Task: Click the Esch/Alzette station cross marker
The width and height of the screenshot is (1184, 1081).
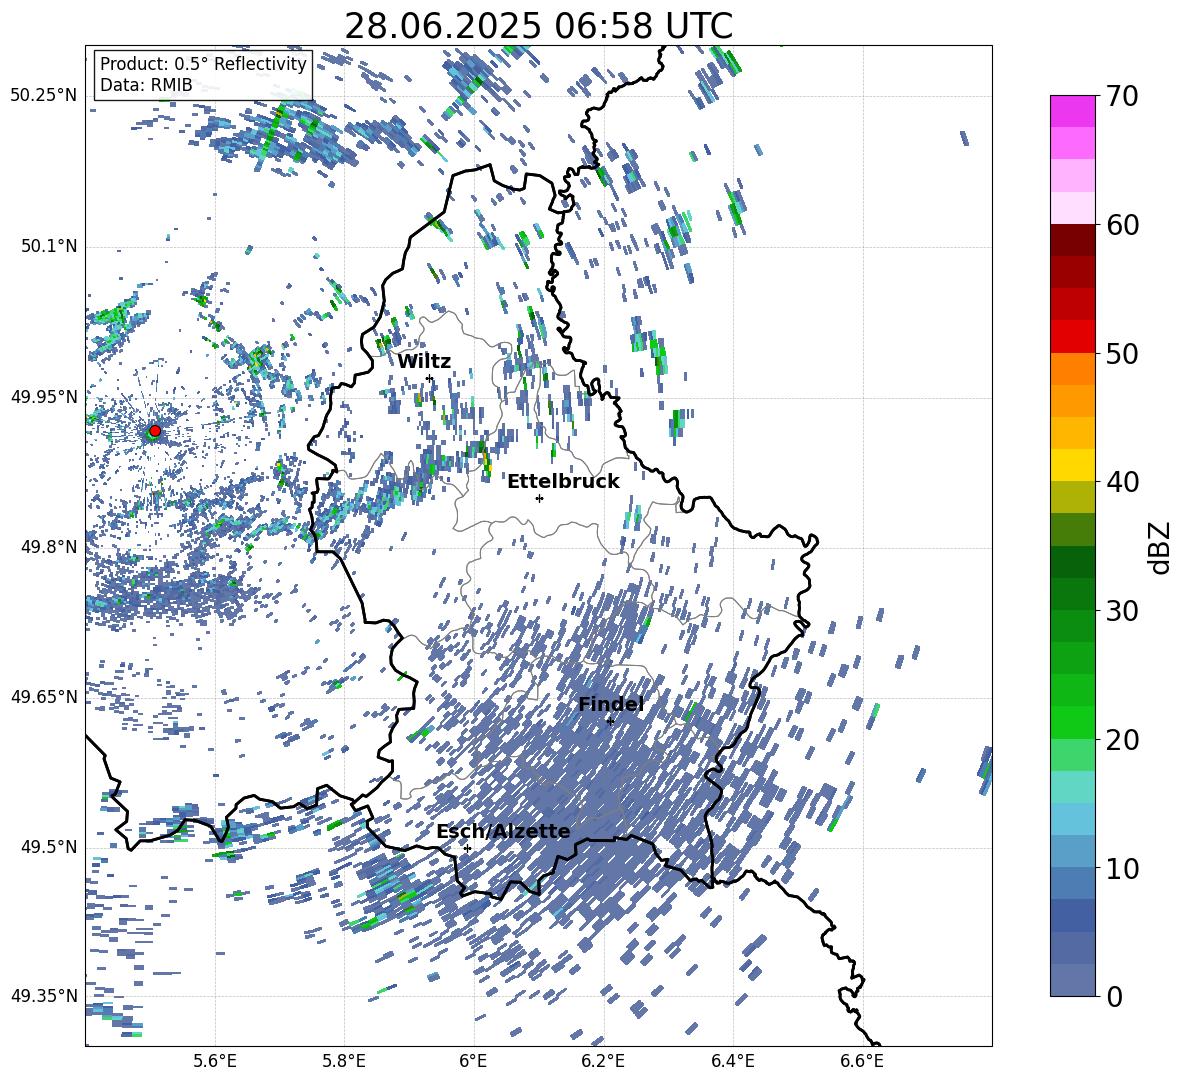Action: point(467,848)
